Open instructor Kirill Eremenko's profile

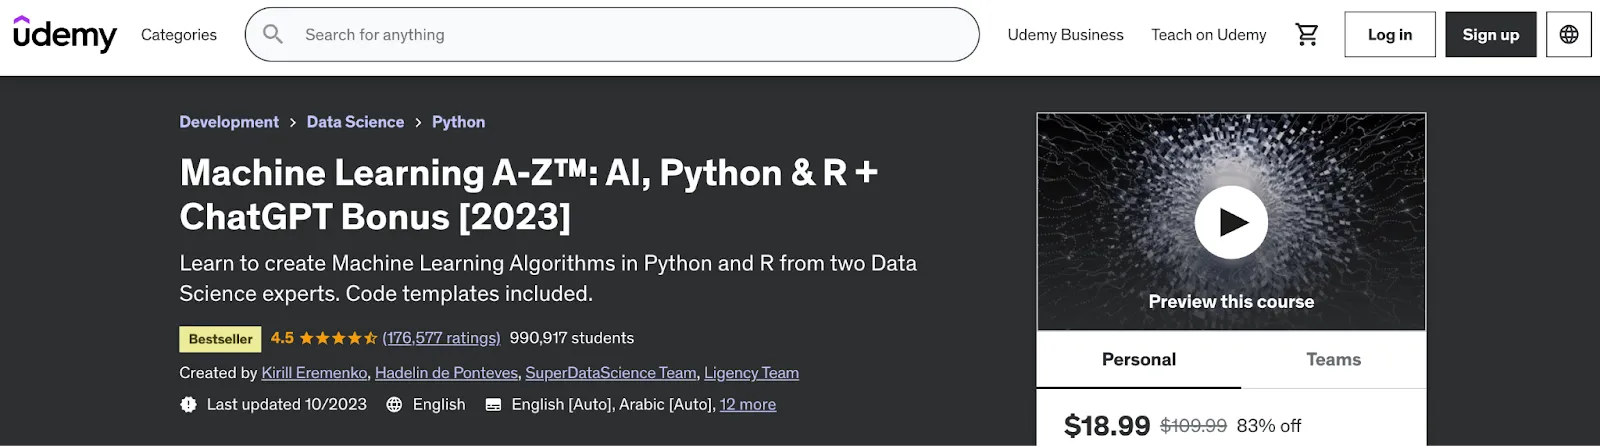[314, 373]
